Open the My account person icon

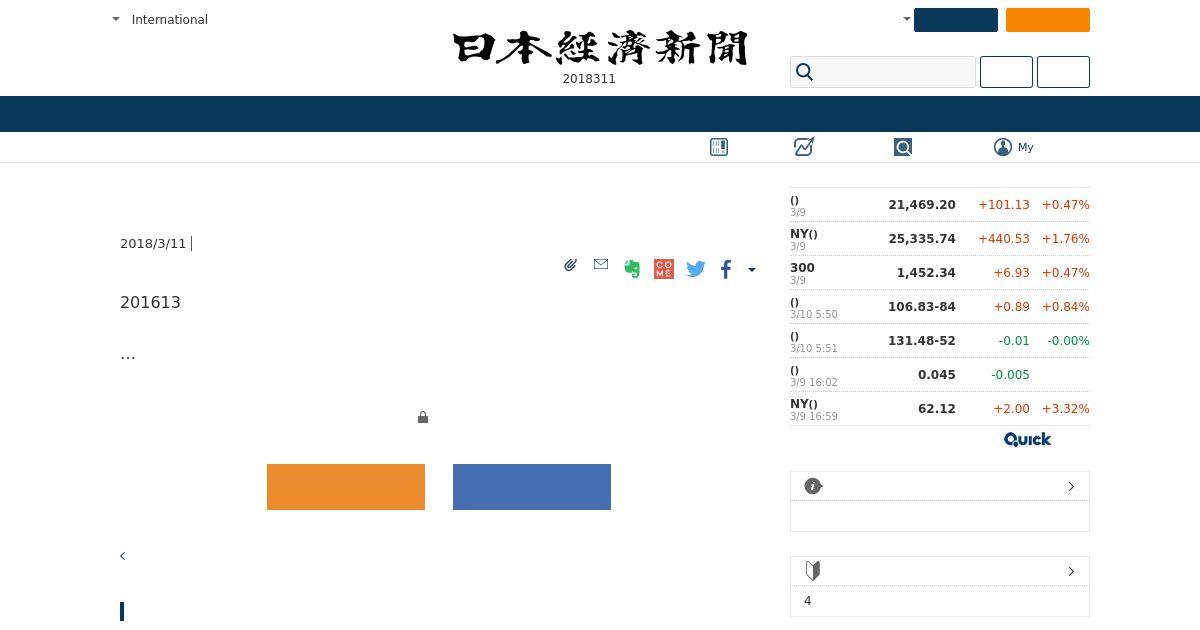tap(1003, 147)
